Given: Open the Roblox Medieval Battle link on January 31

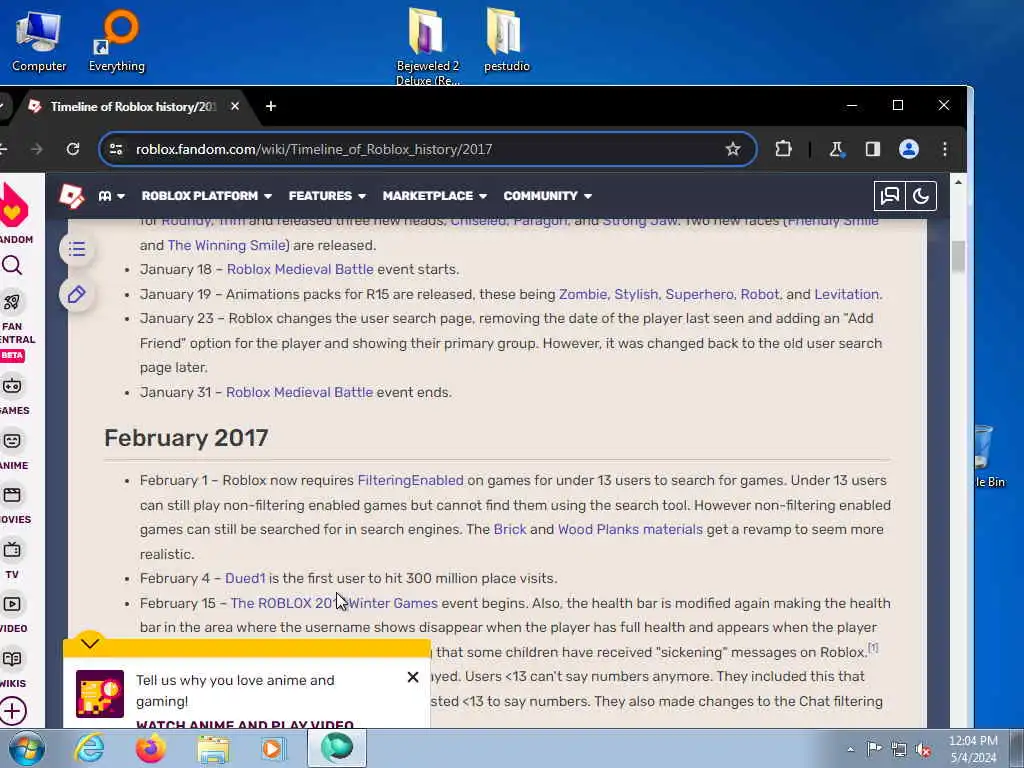Looking at the screenshot, I should point(299,392).
